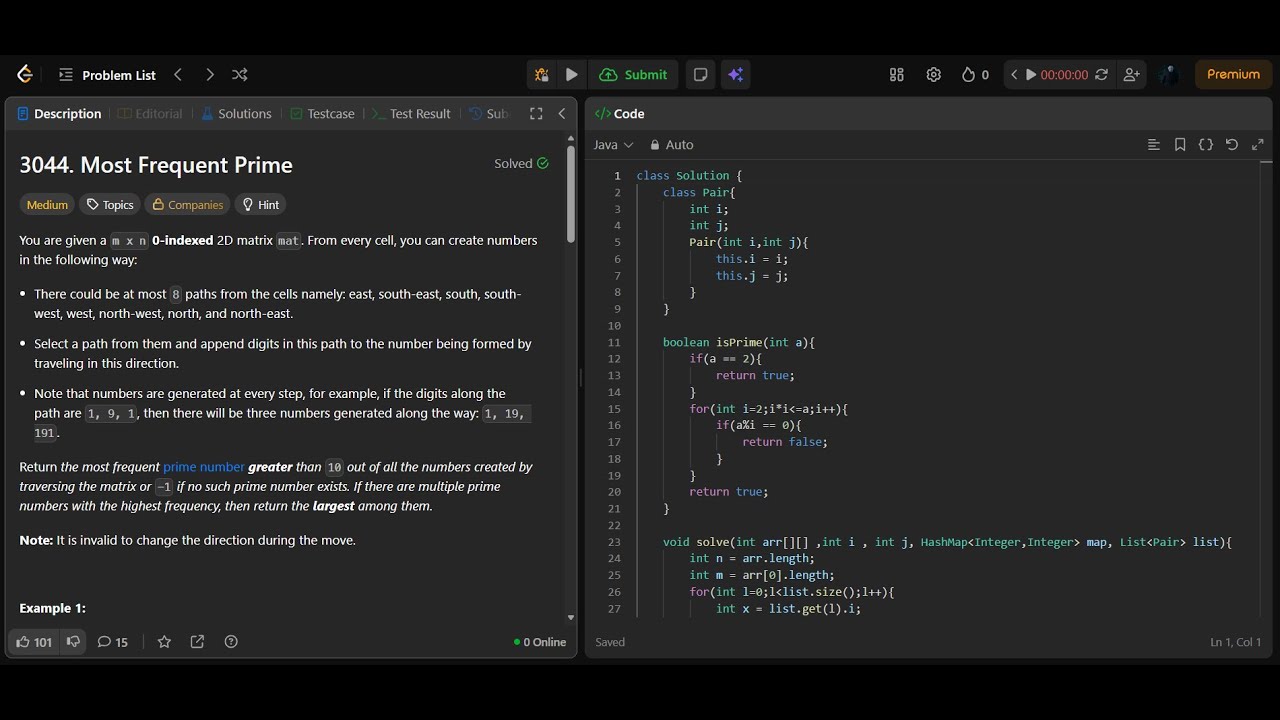1280x720 pixels.
Task: Click the description panel scrollbar
Action: click(571, 195)
